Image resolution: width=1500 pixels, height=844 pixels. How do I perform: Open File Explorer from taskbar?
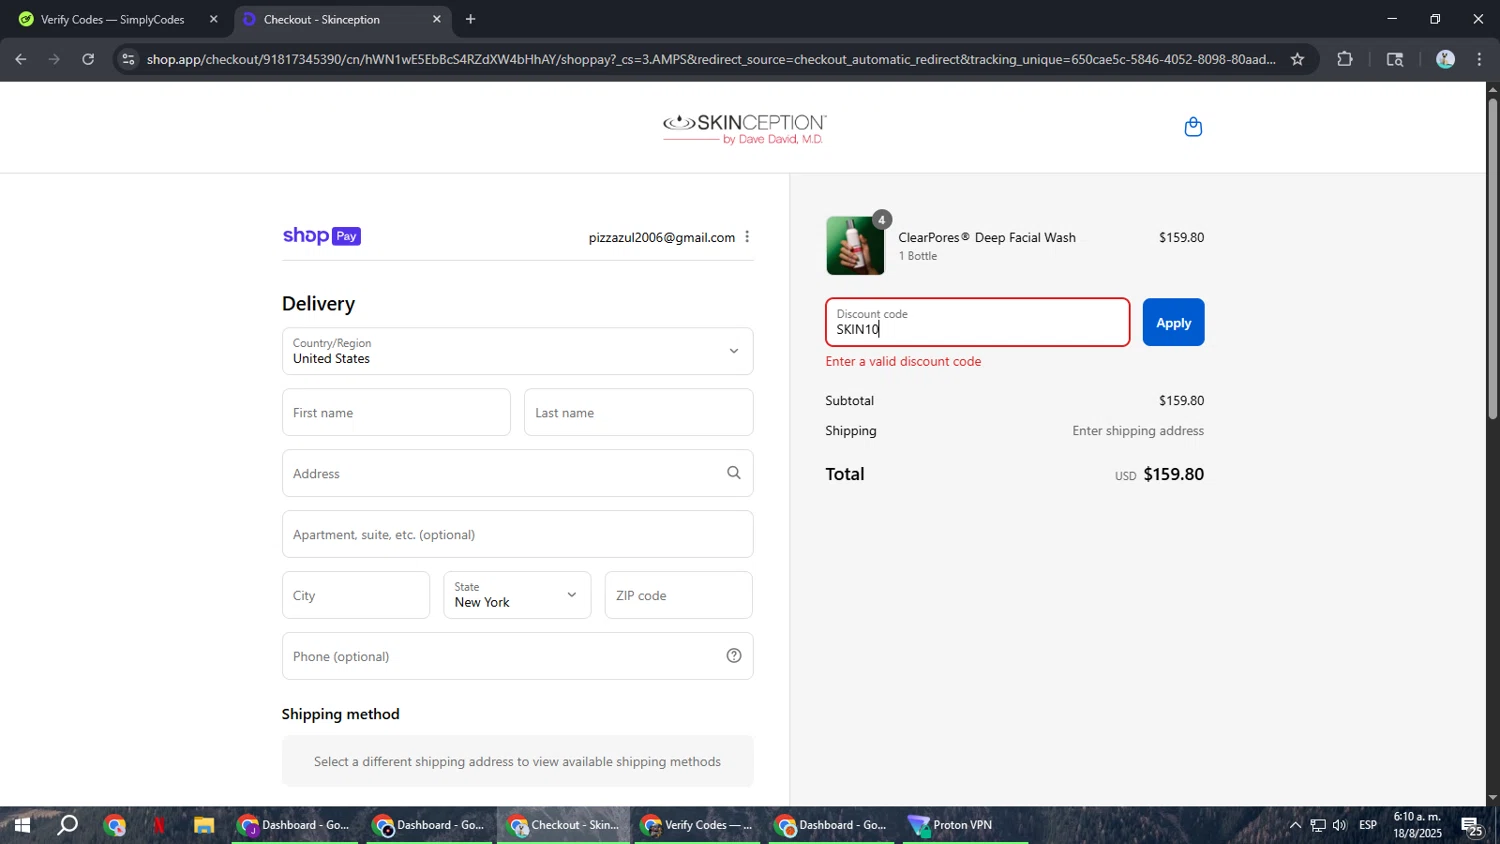pos(204,825)
